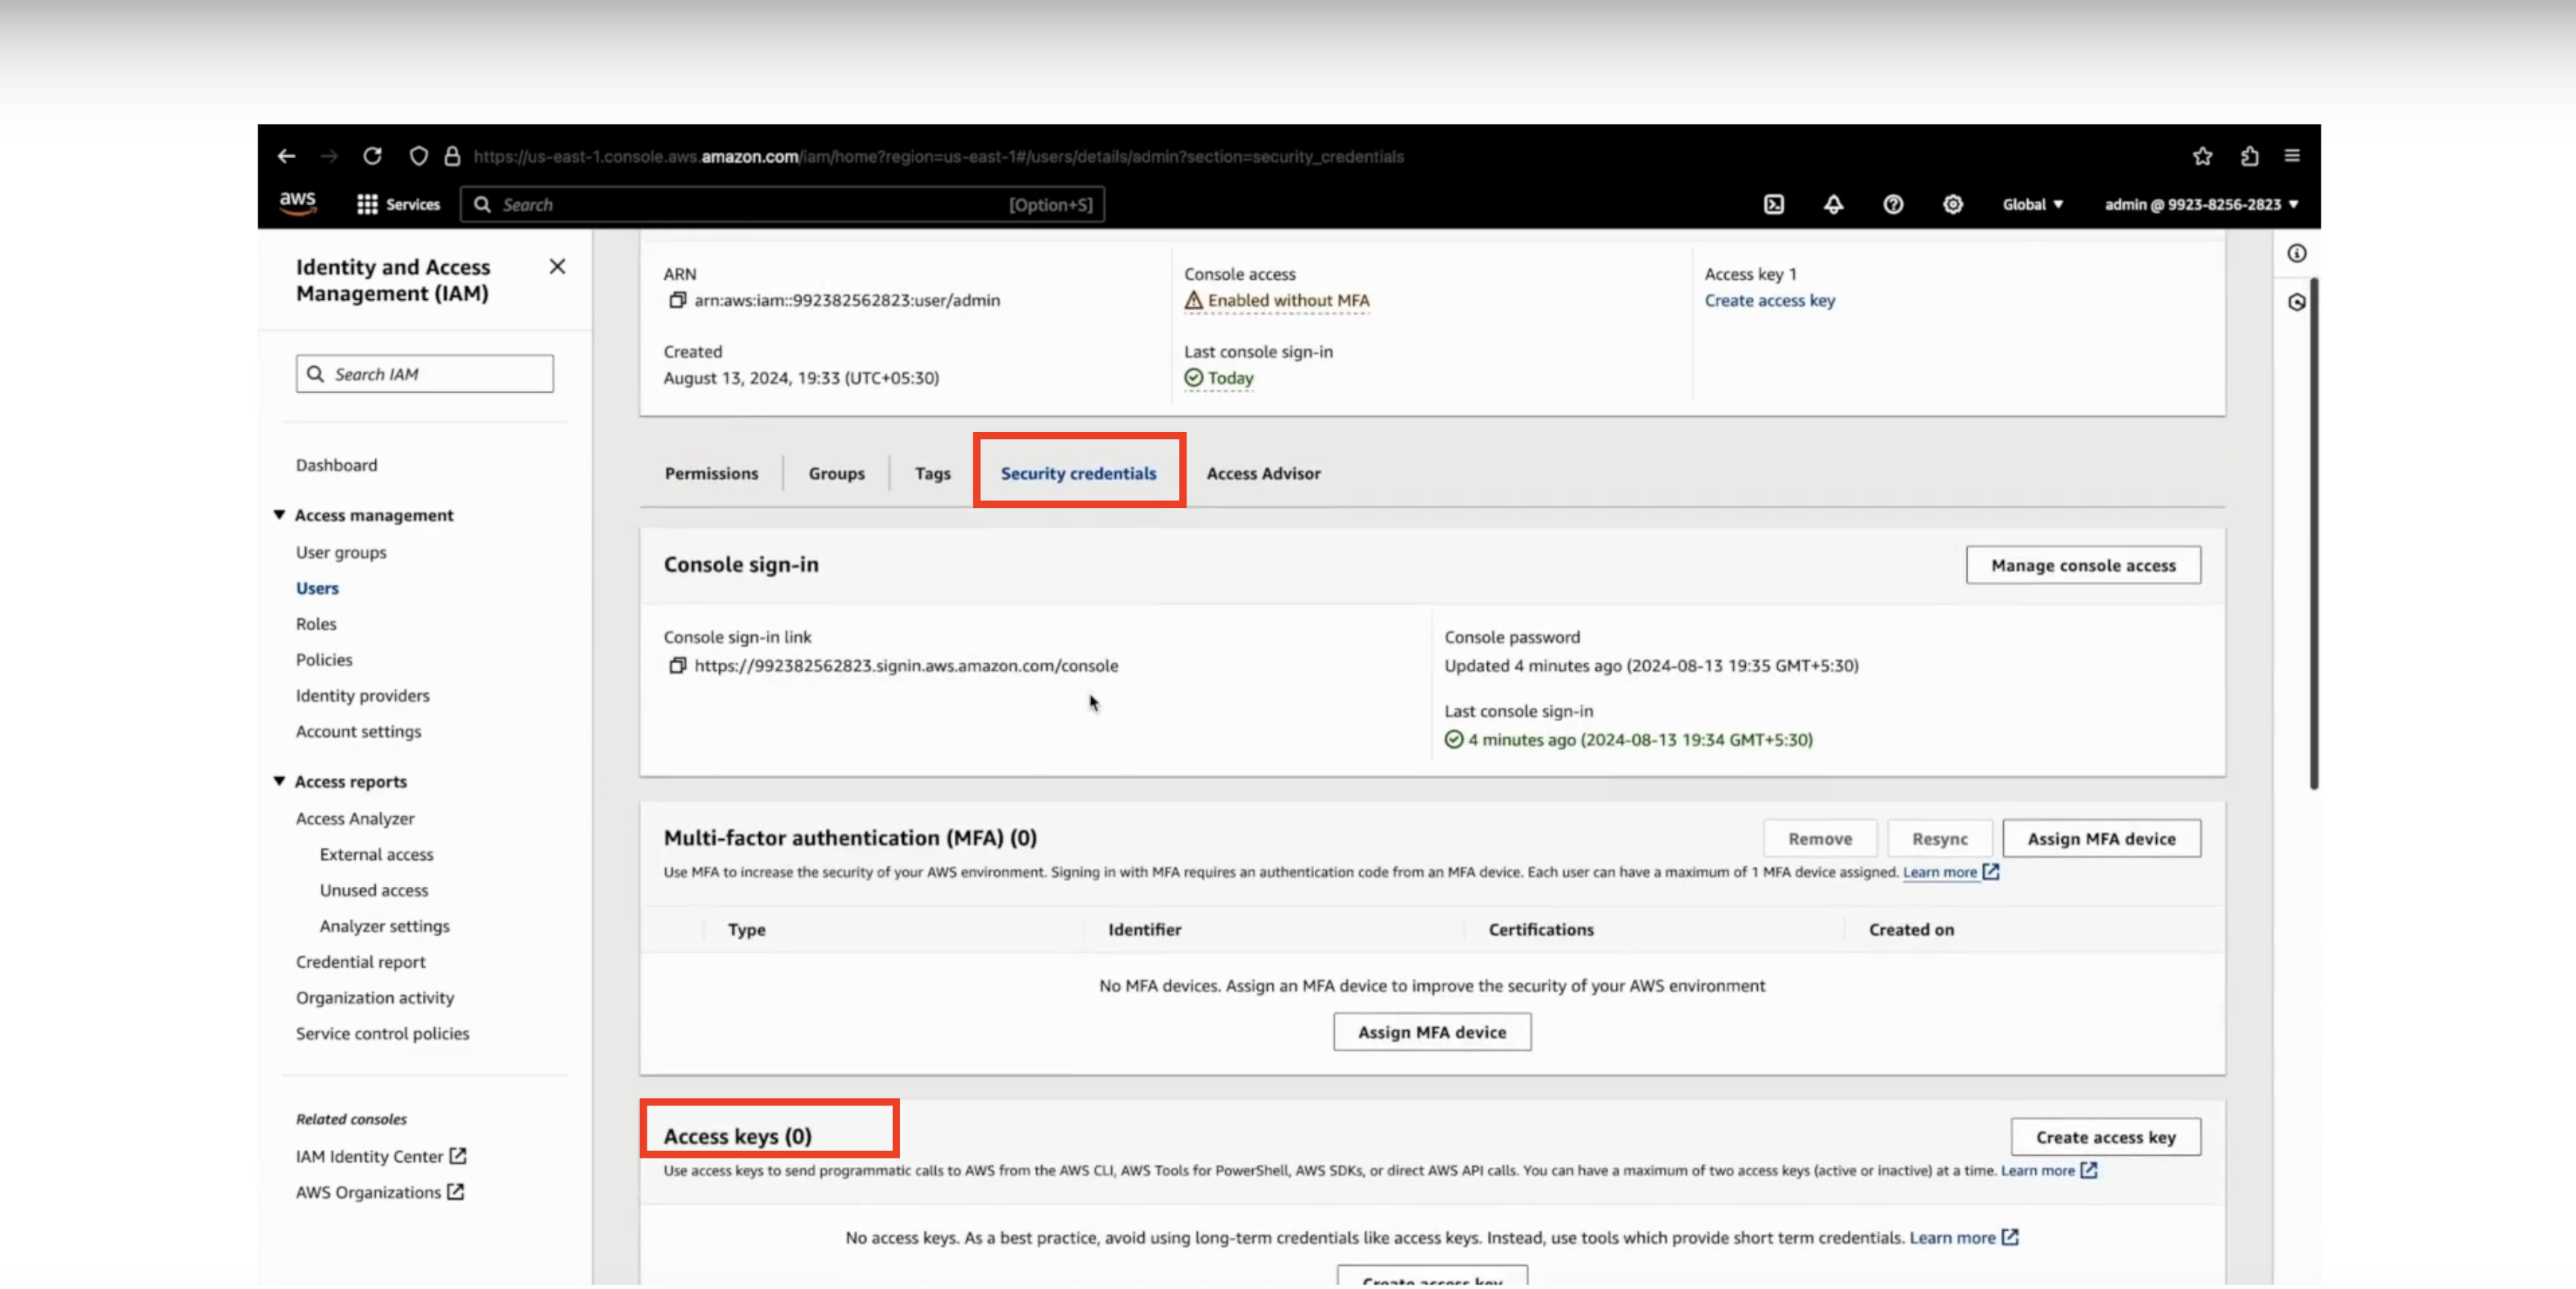Viewport: 2576px width, 1289px height.
Task: Click Create access key link under Access key 1
Action: pyautogui.click(x=1769, y=300)
